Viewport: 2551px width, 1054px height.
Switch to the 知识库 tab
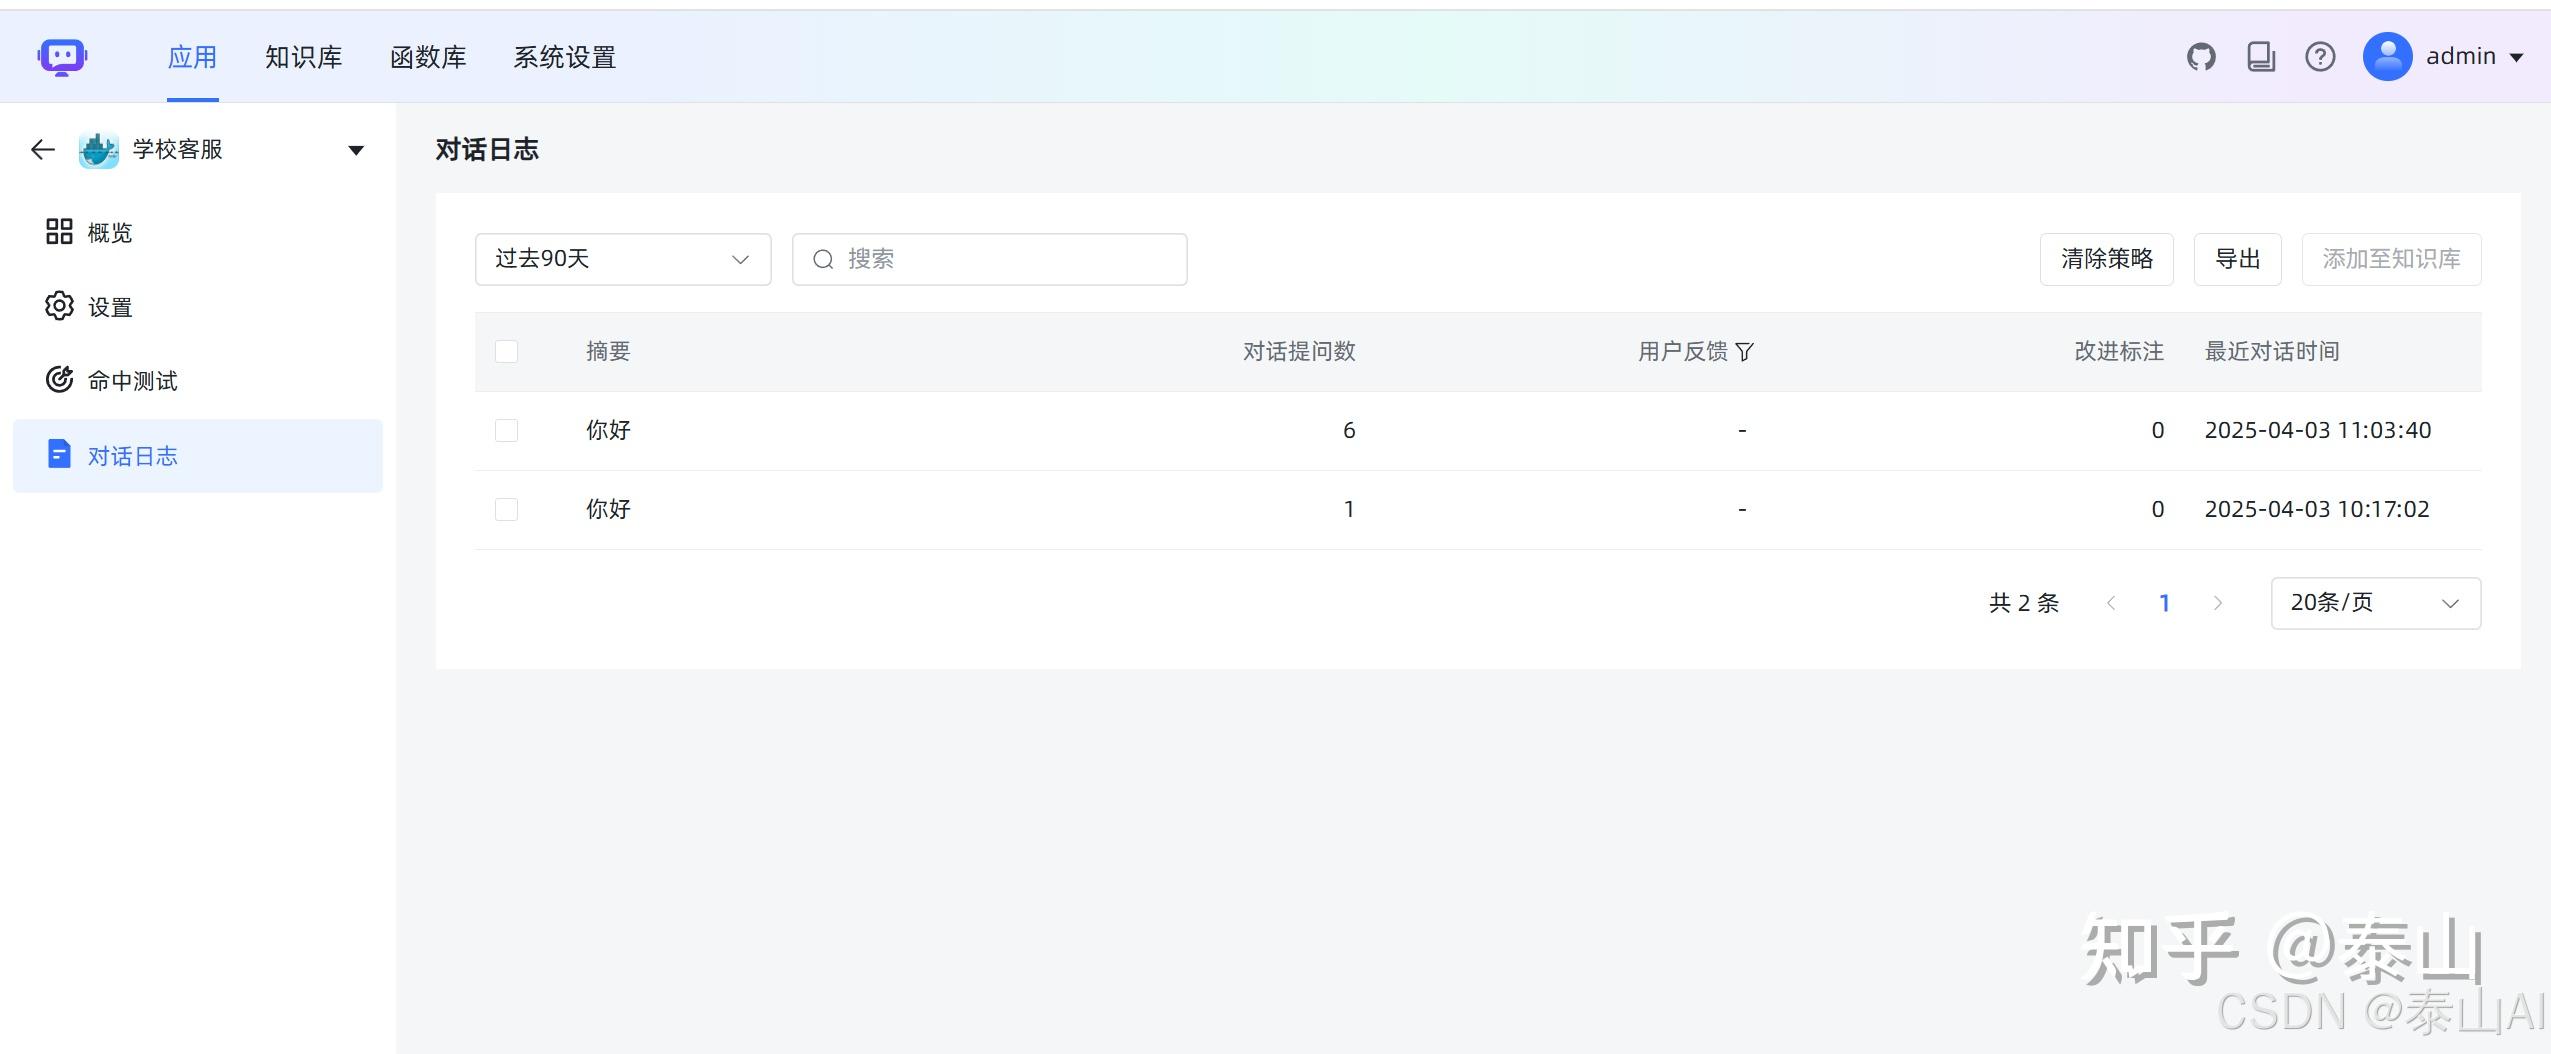[x=303, y=57]
